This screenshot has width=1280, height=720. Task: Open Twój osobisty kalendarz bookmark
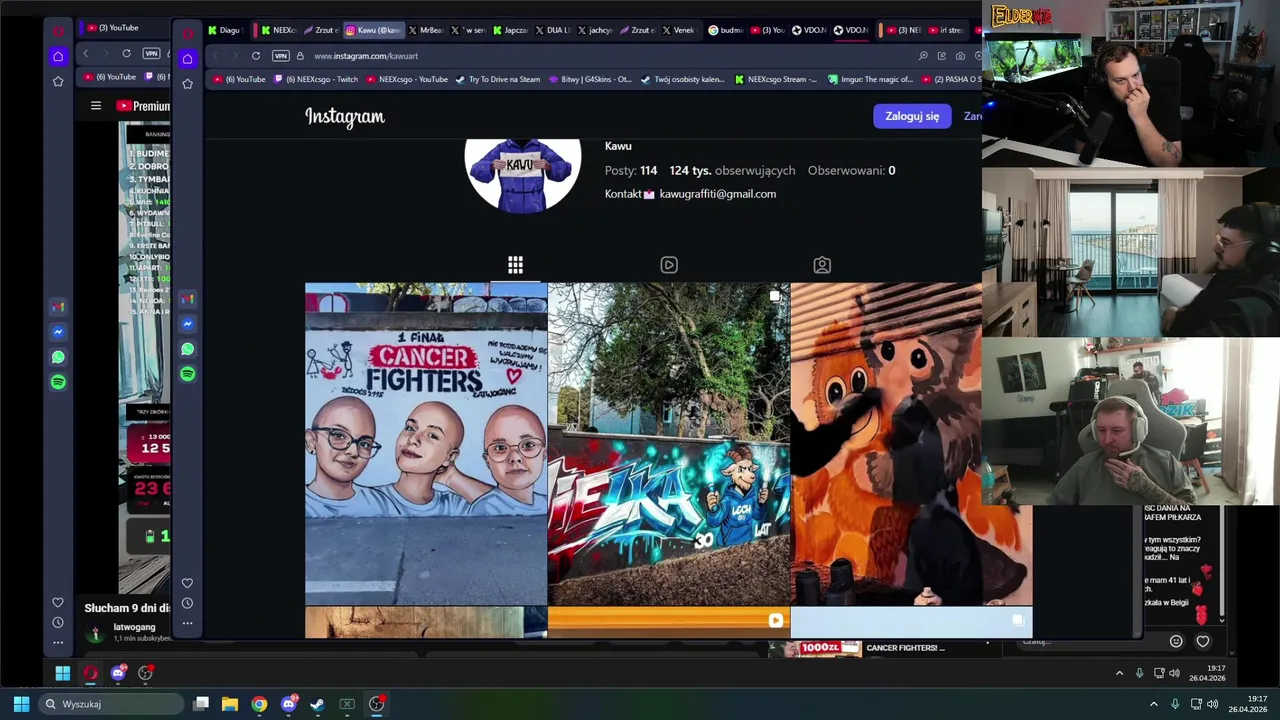point(682,79)
